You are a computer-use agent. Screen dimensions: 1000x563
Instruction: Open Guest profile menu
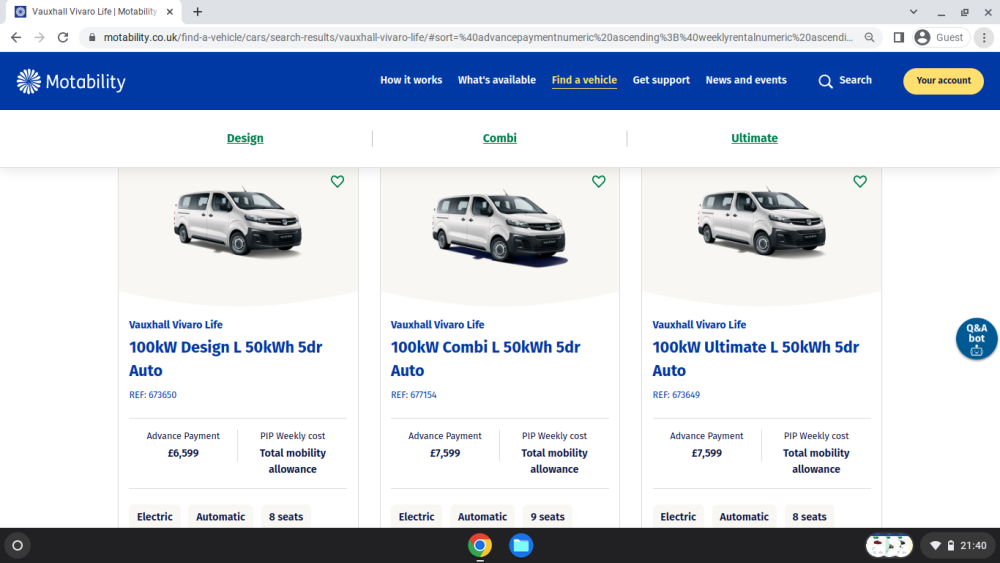click(x=940, y=38)
